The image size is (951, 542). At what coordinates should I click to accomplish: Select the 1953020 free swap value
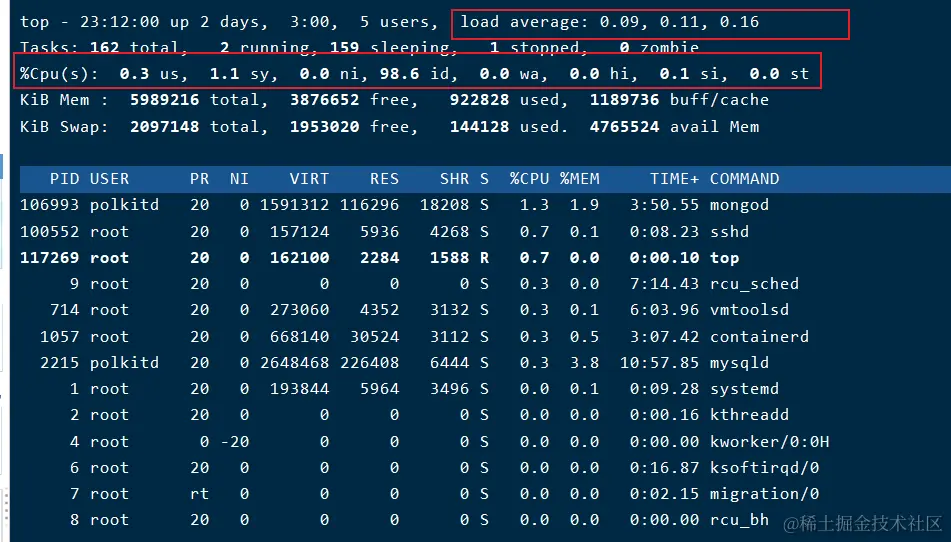[324, 127]
